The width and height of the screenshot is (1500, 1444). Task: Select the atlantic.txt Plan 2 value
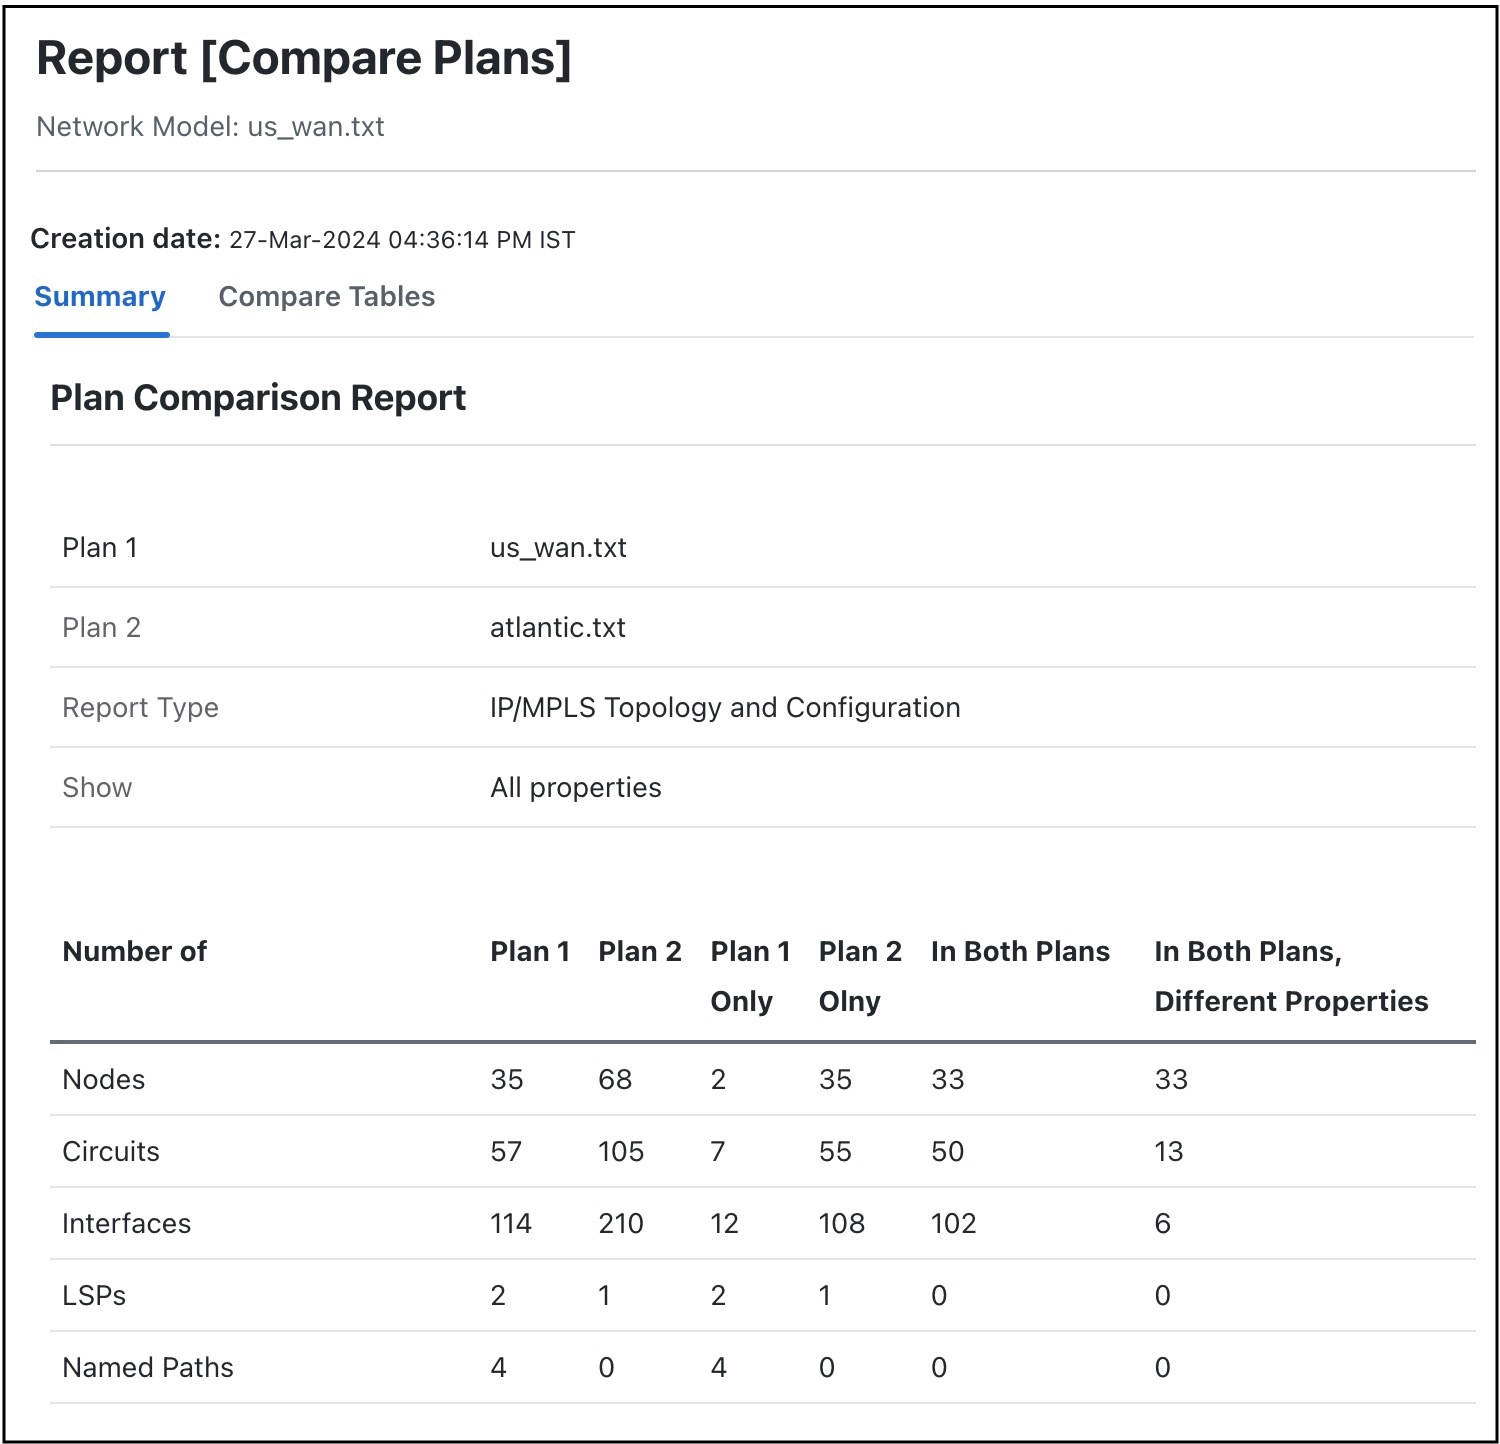(x=557, y=627)
